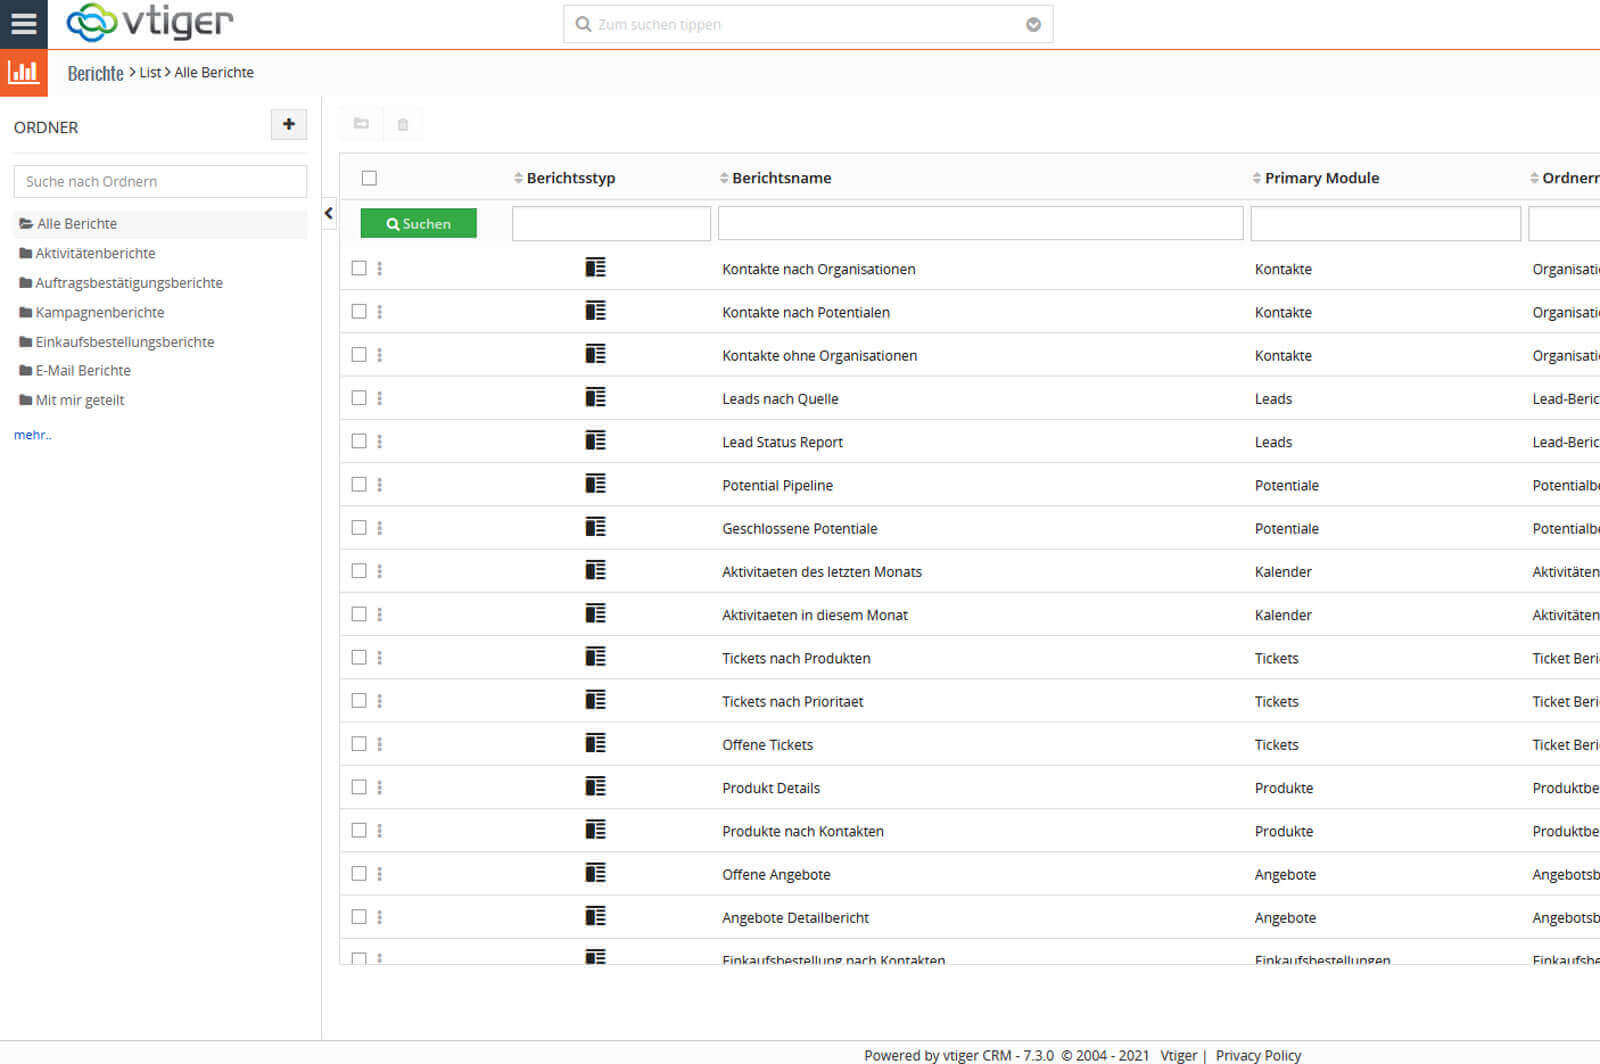Click the trash delete toolbar icon

click(403, 125)
